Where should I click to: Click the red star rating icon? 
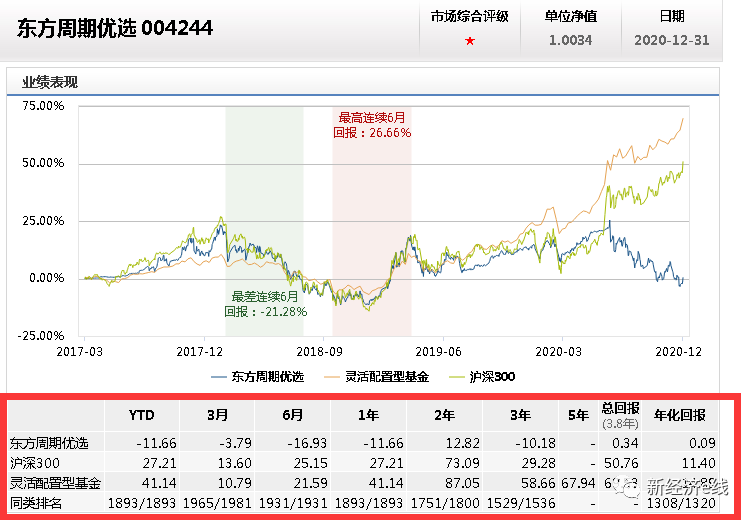coord(470,41)
